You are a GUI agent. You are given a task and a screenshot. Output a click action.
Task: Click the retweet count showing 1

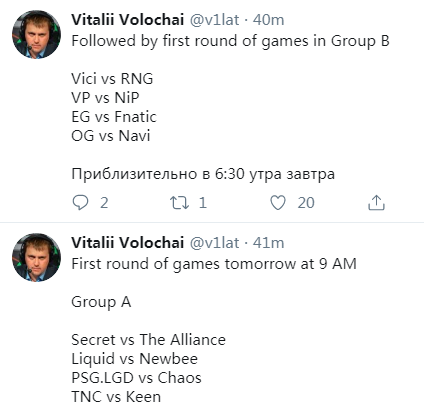pyautogui.click(x=203, y=203)
